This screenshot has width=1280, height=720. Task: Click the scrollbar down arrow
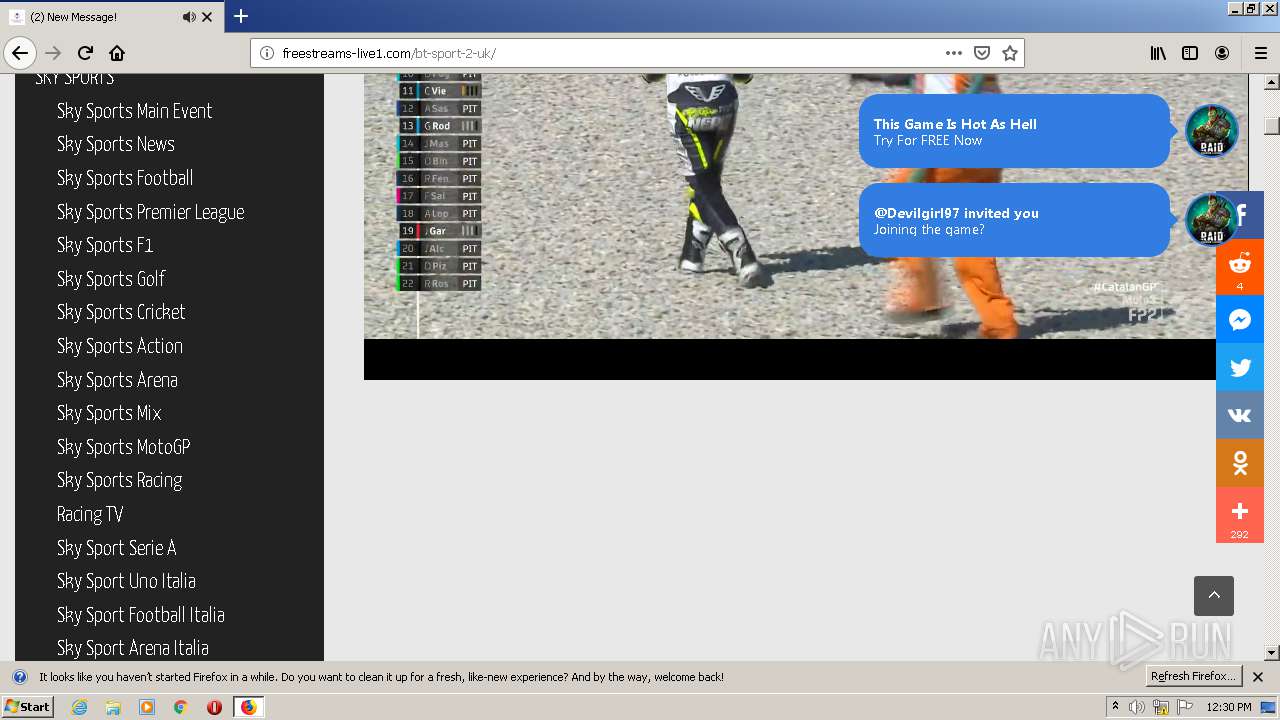pyautogui.click(x=1272, y=653)
